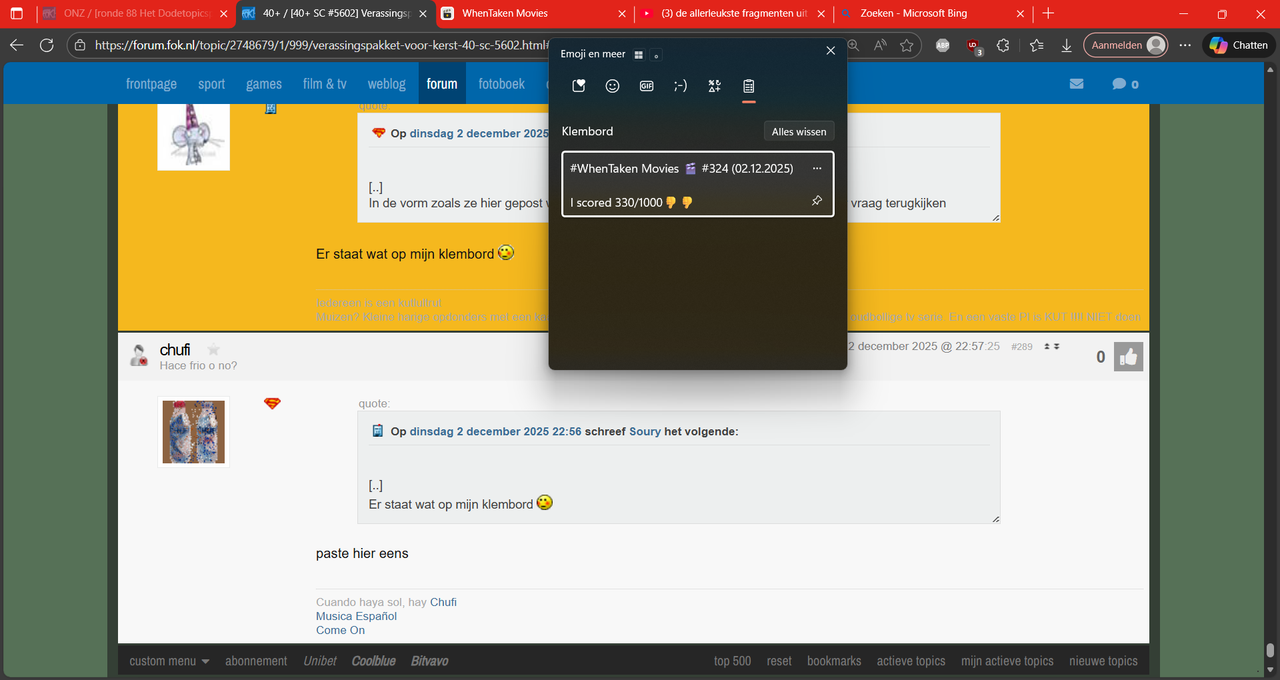The height and width of the screenshot is (680, 1280).
Task: Click the browser address bar URL
Action: pyautogui.click(x=322, y=45)
